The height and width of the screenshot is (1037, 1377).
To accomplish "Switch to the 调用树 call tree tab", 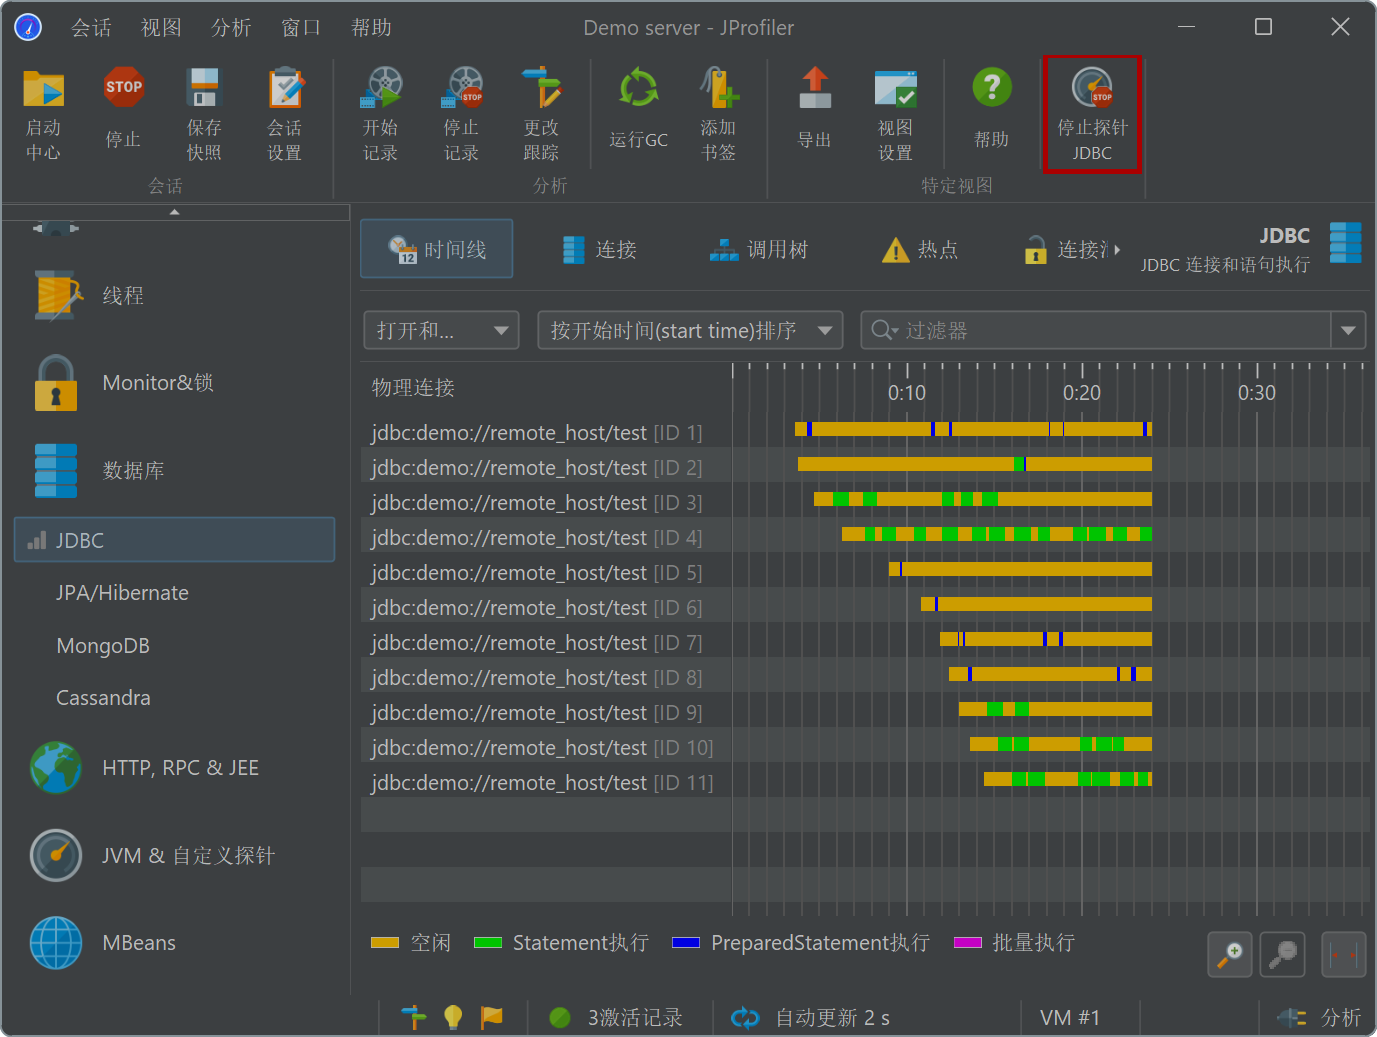I will [x=758, y=250].
